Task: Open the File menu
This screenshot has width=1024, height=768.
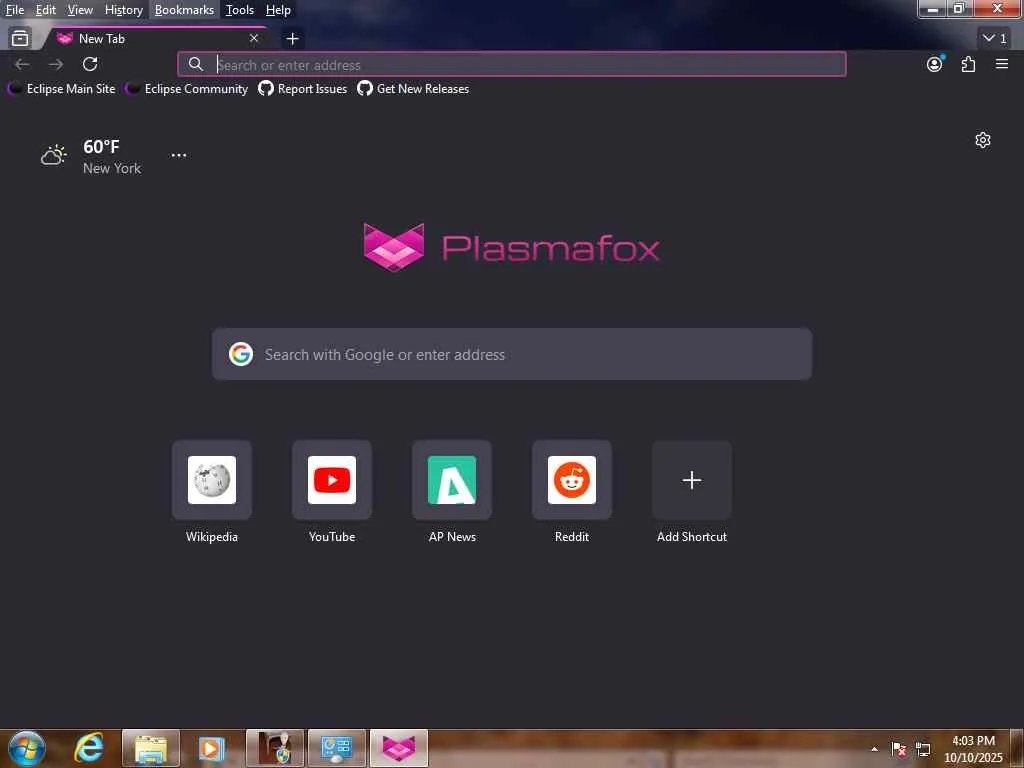Action: point(14,10)
